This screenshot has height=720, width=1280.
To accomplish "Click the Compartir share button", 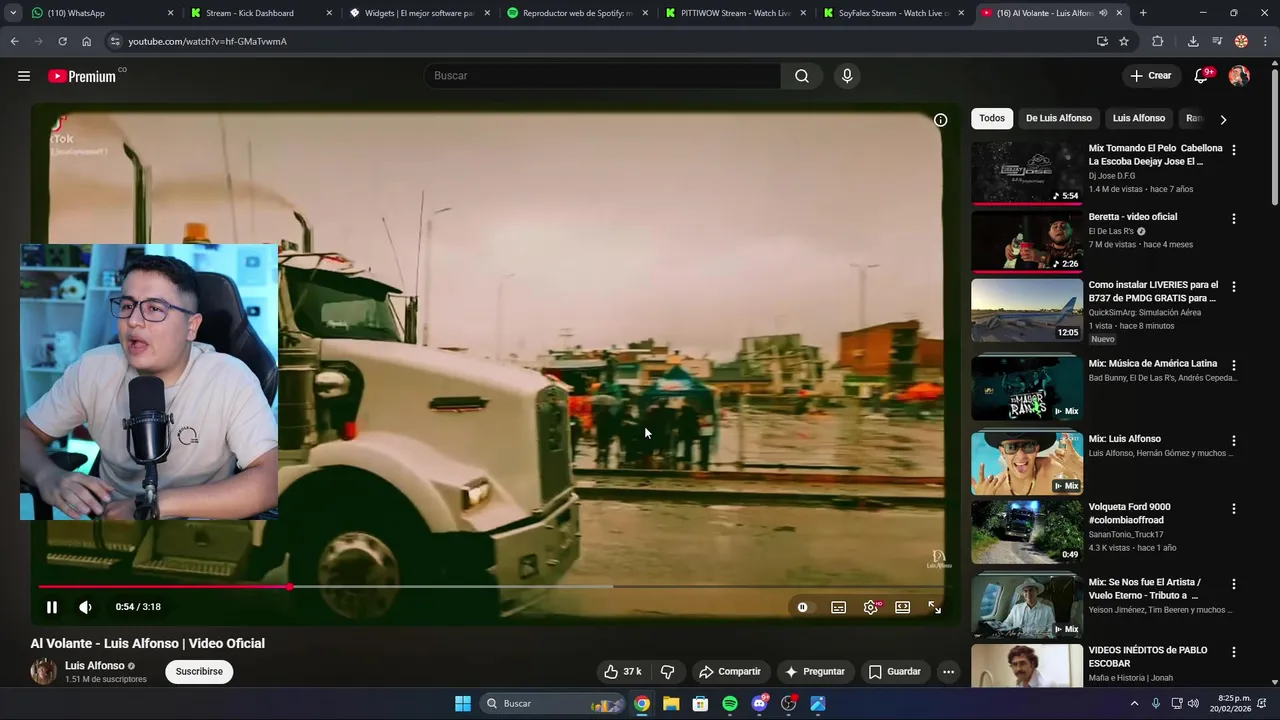I will [x=730, y=672].
